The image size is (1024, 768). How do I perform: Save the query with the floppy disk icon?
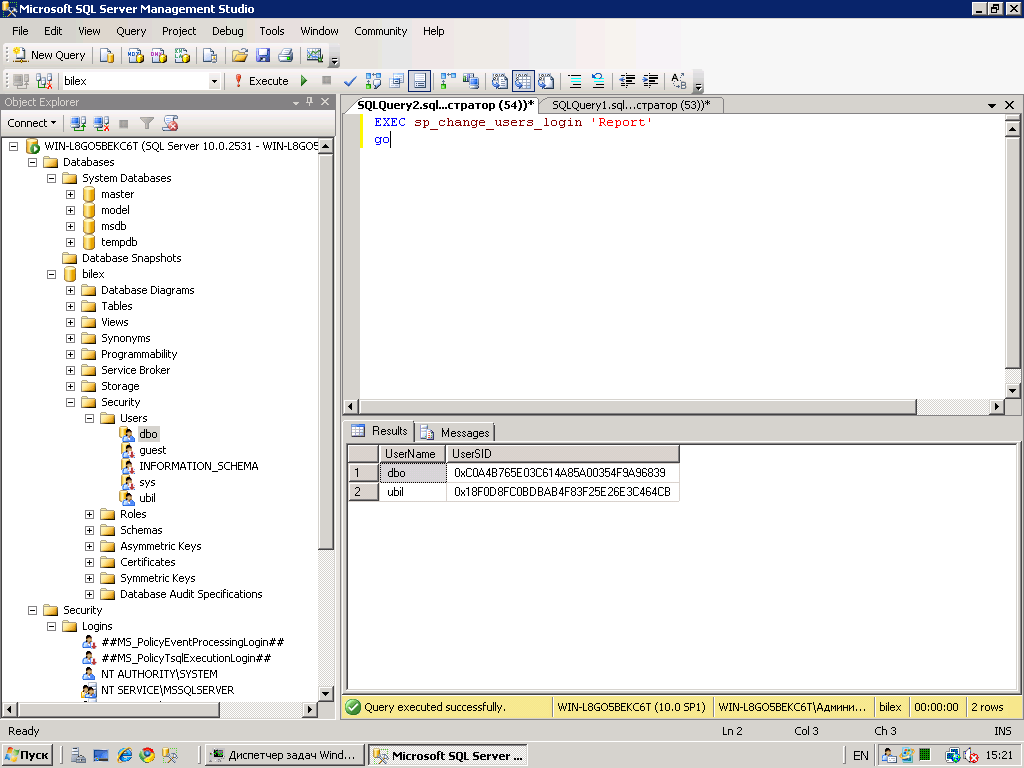tap(263, 56)
